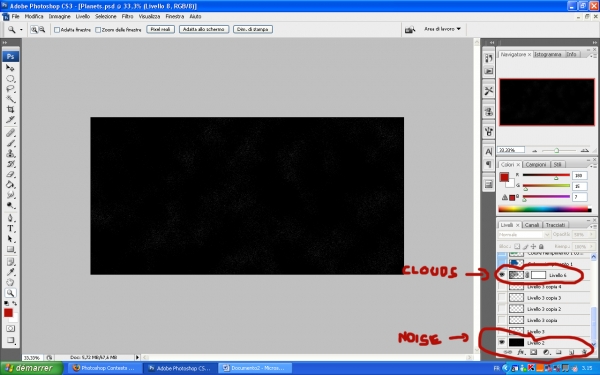Select the Type tool
600x375 pixels.
click(x=10, y=228)
